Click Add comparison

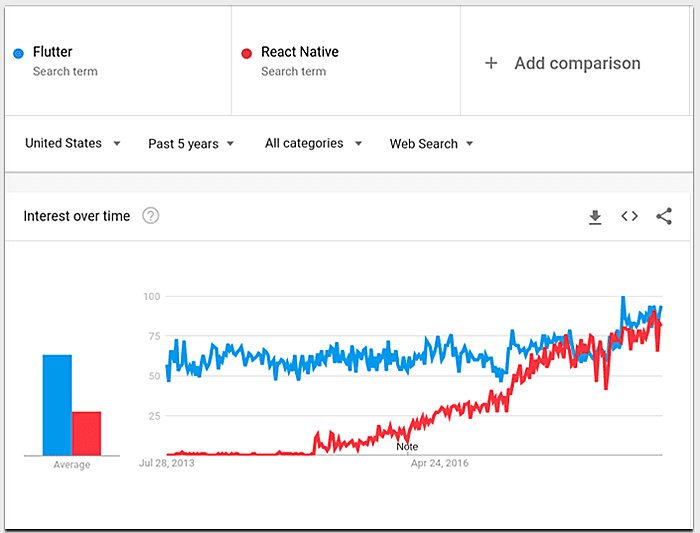click(x=577, y=63)
